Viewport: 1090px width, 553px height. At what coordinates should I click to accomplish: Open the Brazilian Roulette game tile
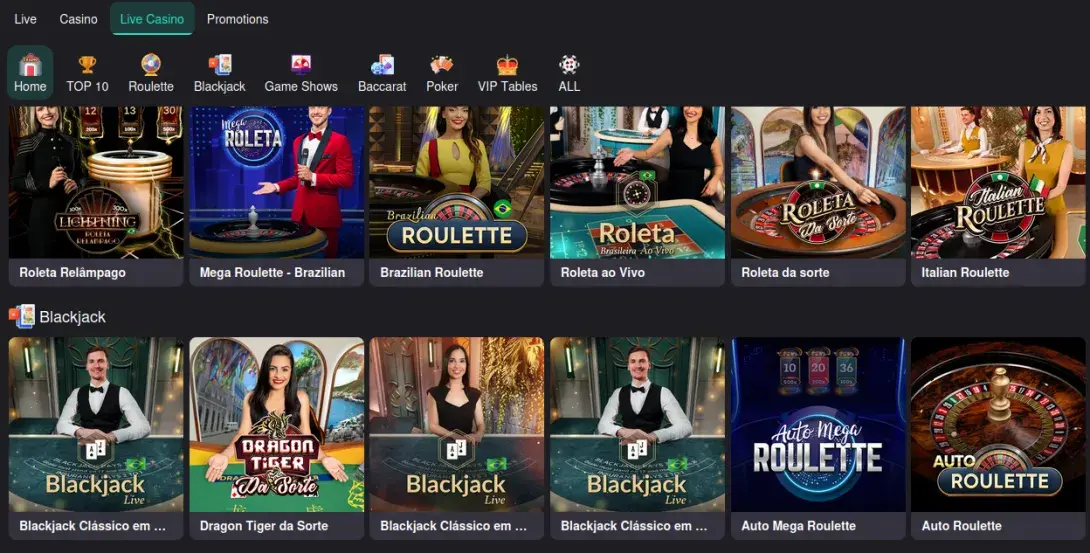pyautogui.click(x=457, y=196)
